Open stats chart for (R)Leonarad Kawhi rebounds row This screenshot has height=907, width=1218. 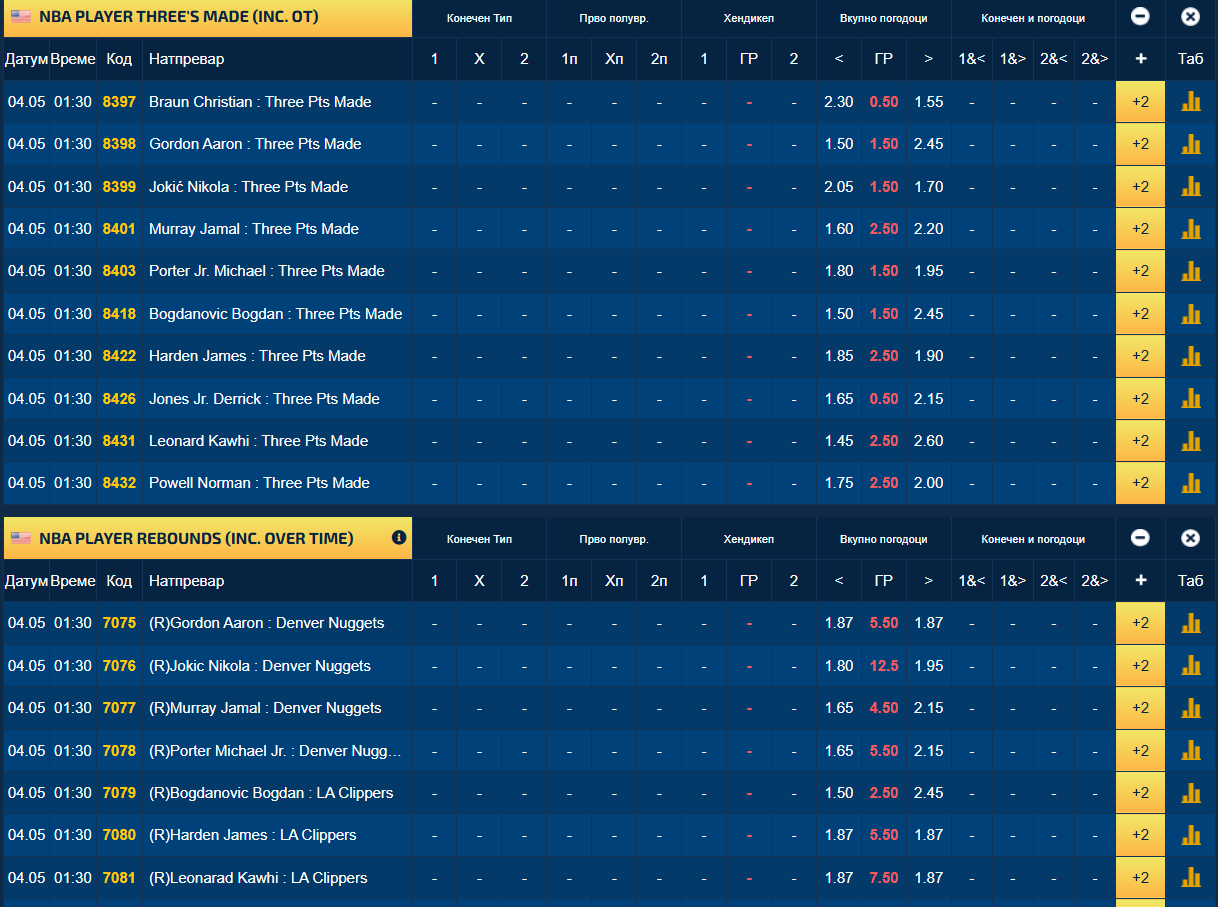point(1191,878)
